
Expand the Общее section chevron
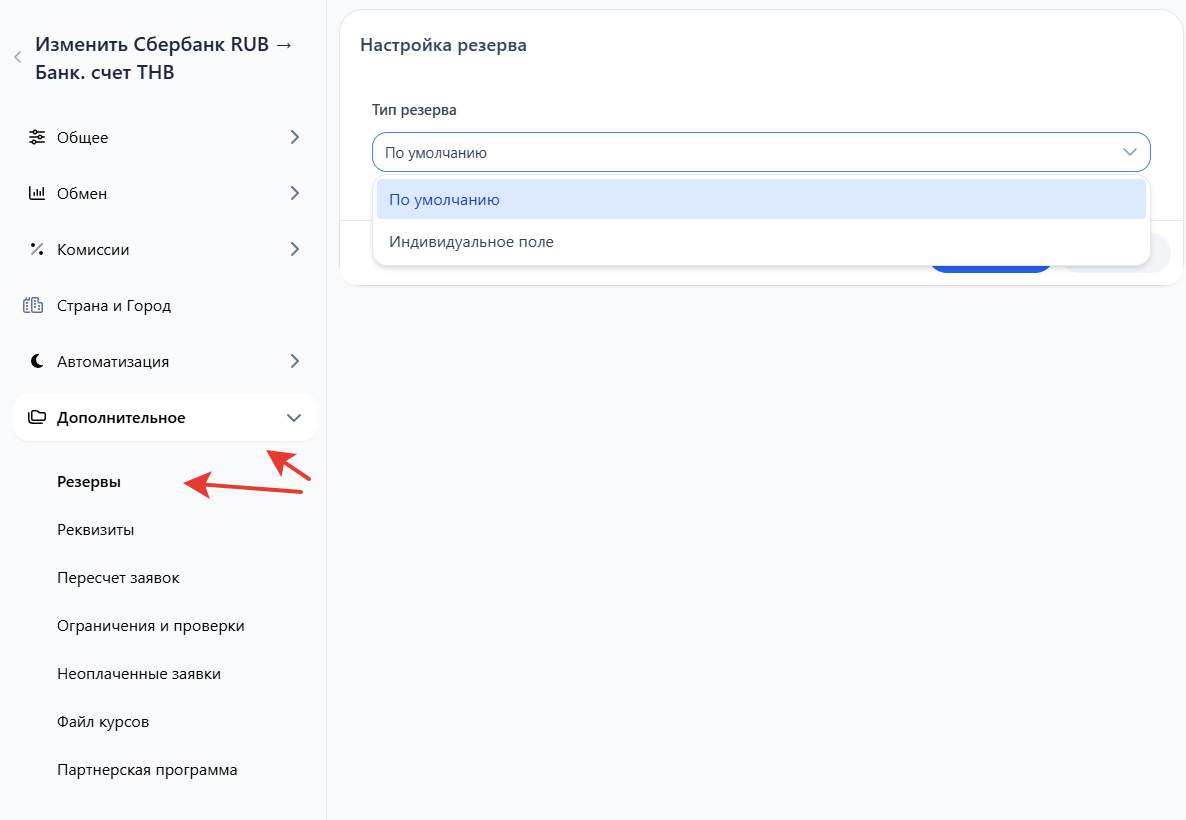(294, 137)
